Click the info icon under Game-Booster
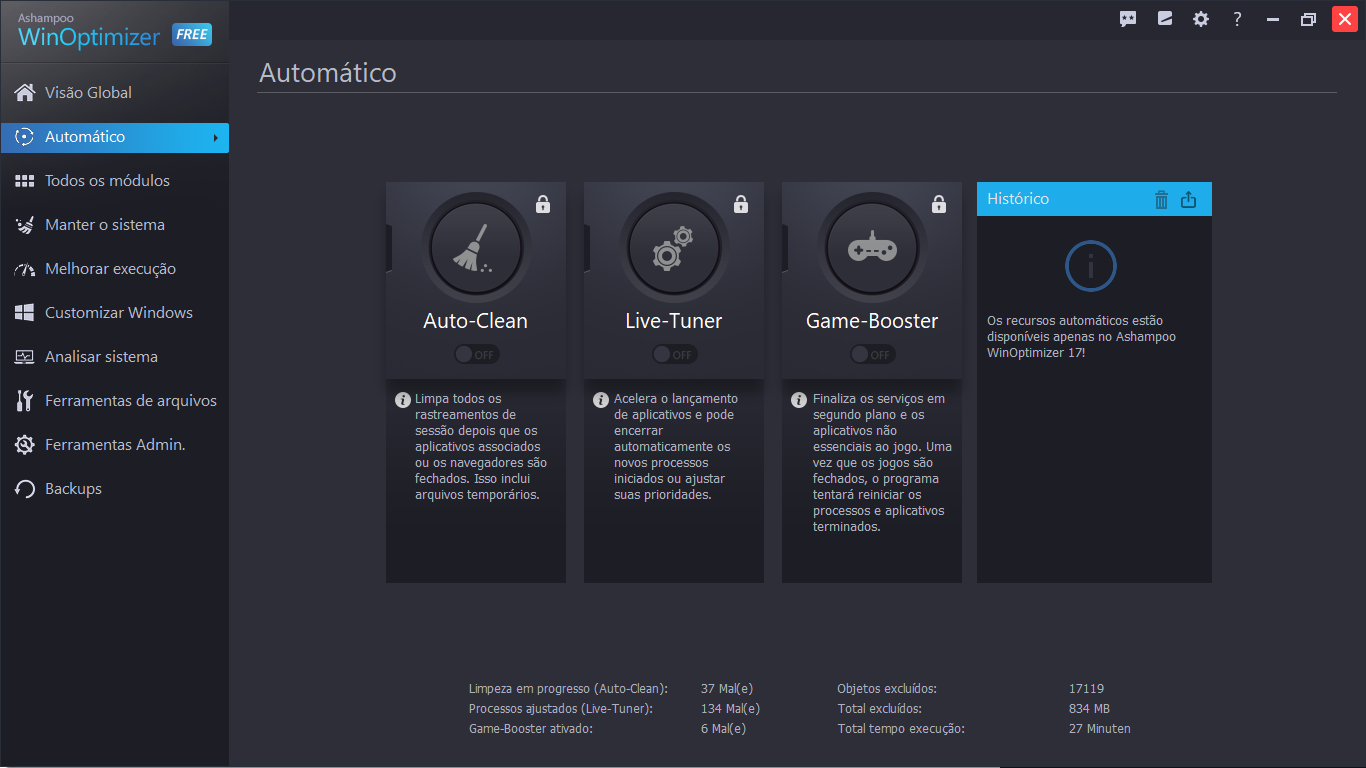 click(x=799, y=400)
